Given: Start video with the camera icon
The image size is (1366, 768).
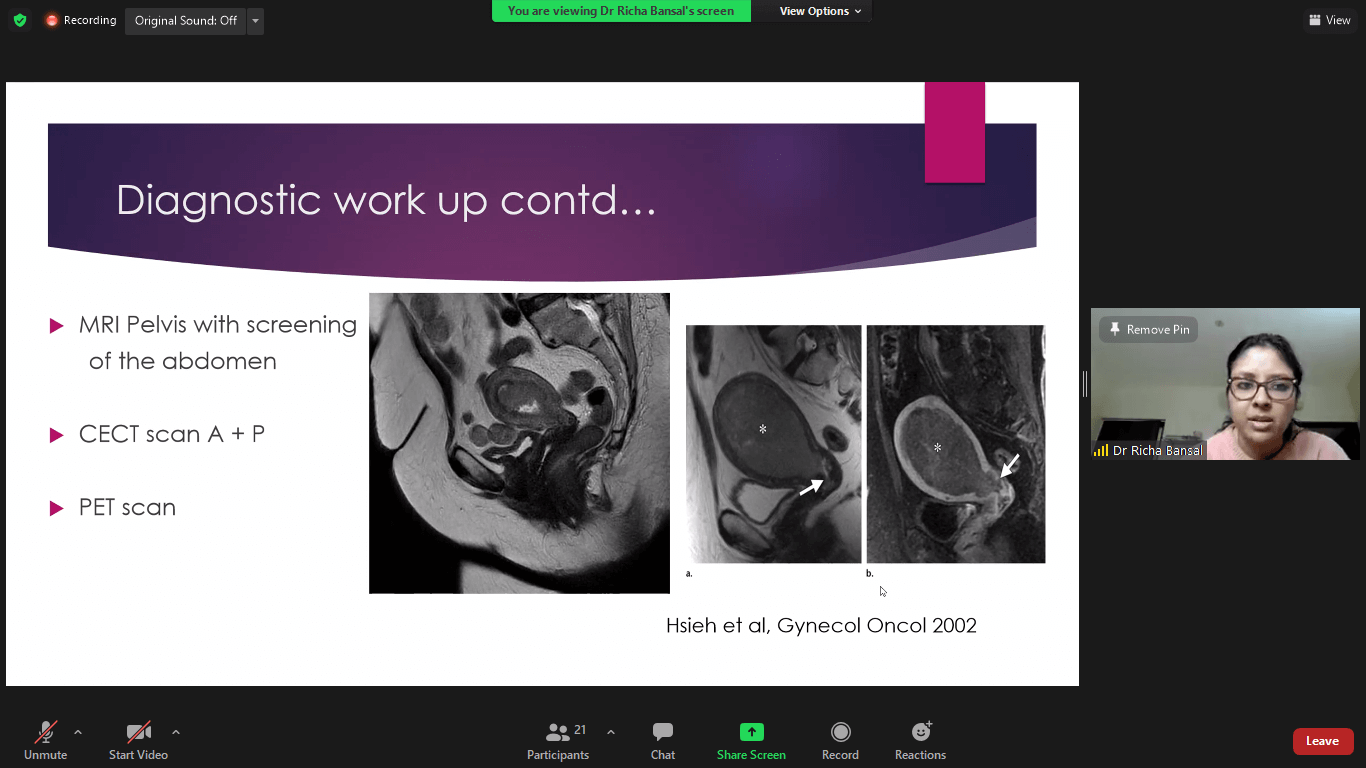Looking at the screenshot, I should (x=138, y=740).
